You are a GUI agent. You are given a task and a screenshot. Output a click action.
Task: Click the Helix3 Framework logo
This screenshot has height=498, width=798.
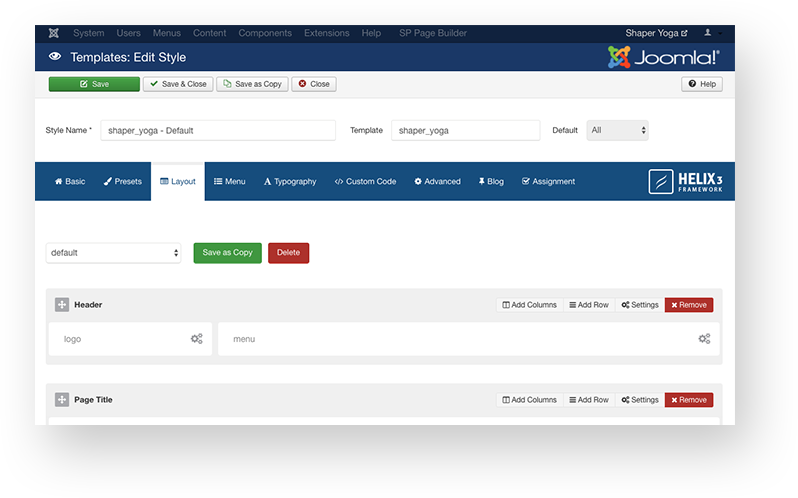tap(686, 181)
